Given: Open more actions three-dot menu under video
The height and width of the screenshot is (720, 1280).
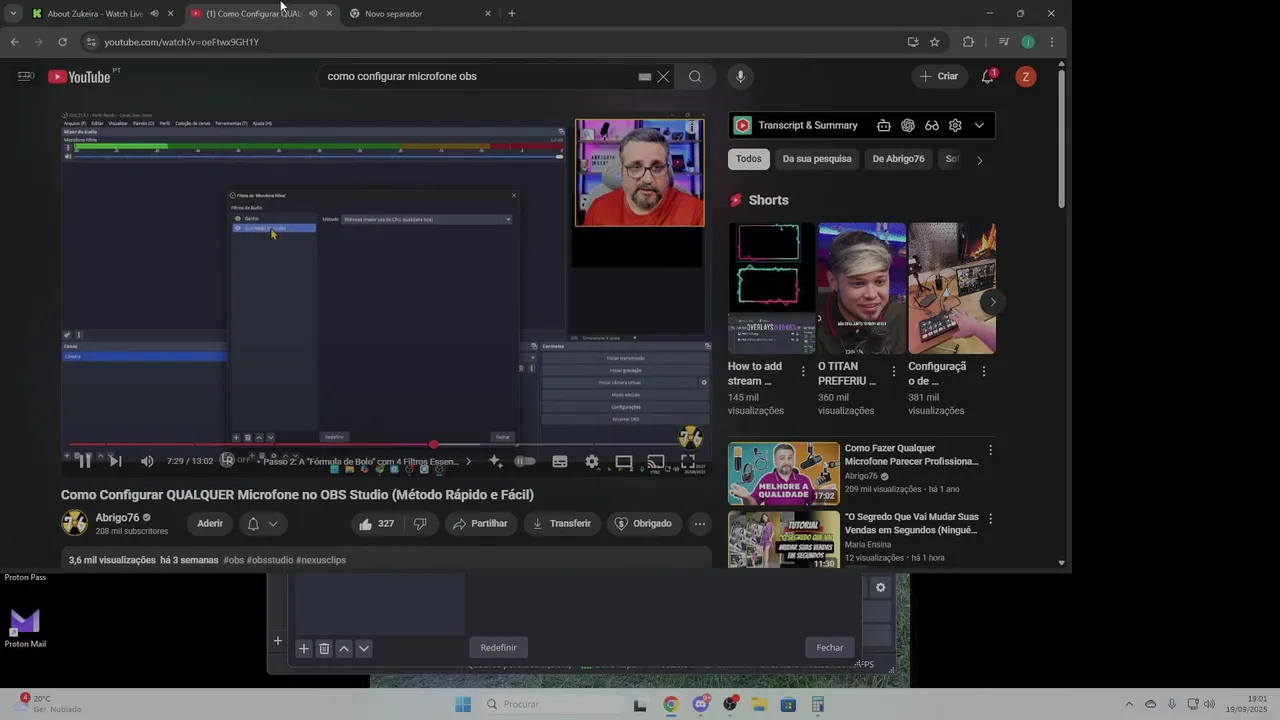Looking at the screenshot, I should click(700, 524).
